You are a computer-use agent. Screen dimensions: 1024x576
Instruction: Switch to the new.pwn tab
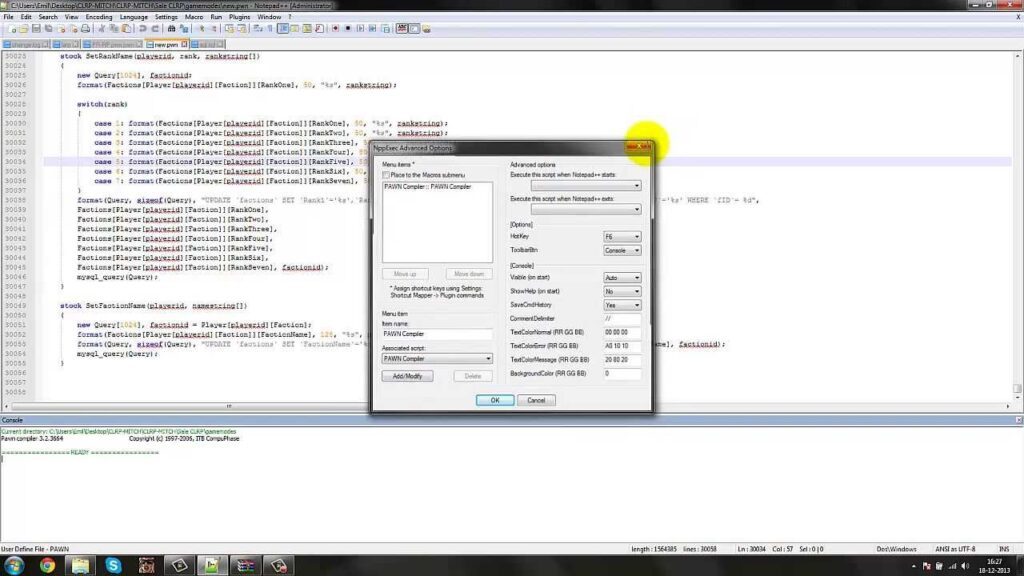pos(166,44)
